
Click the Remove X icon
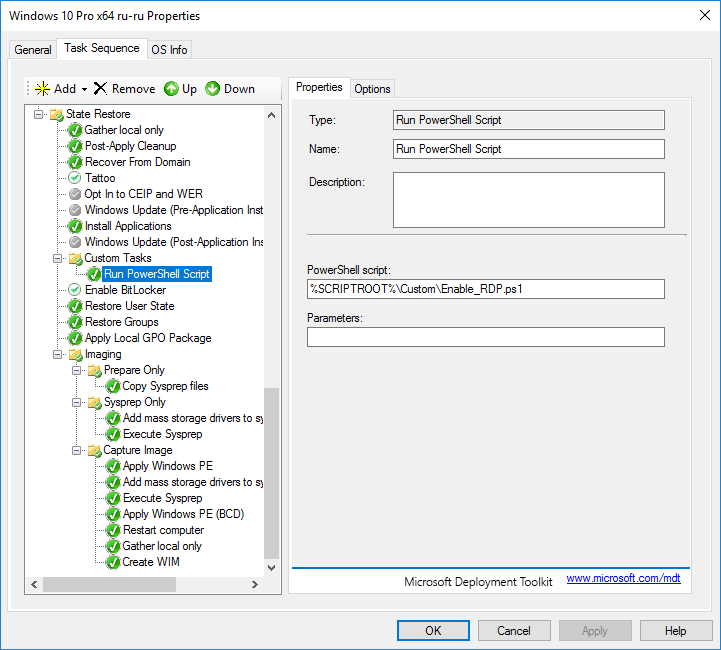(100, 88)
